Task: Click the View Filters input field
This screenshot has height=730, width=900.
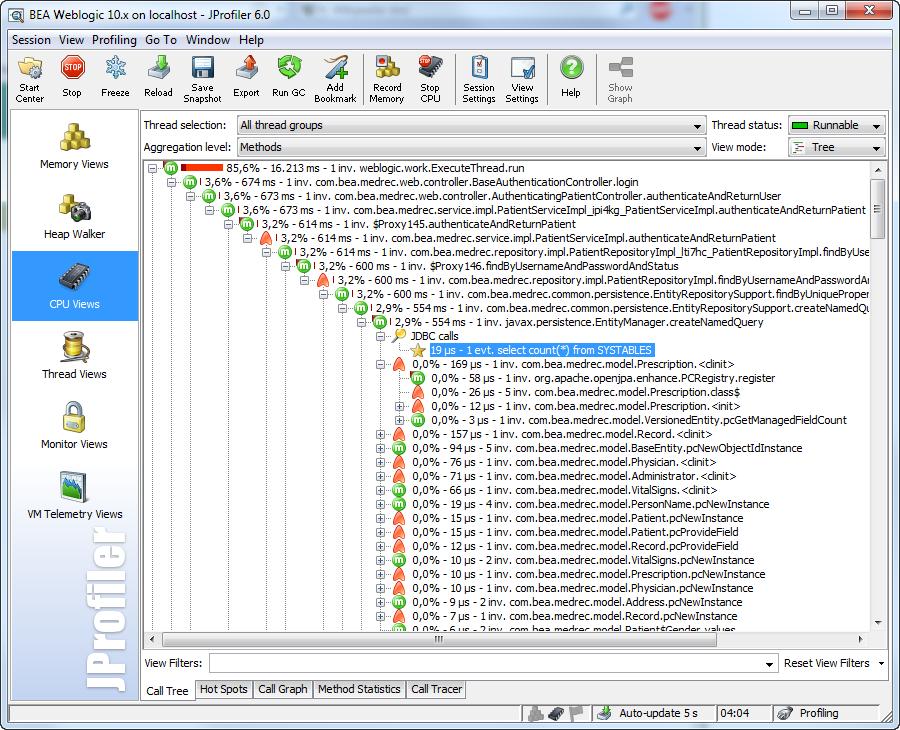Action: coord(486,664)
